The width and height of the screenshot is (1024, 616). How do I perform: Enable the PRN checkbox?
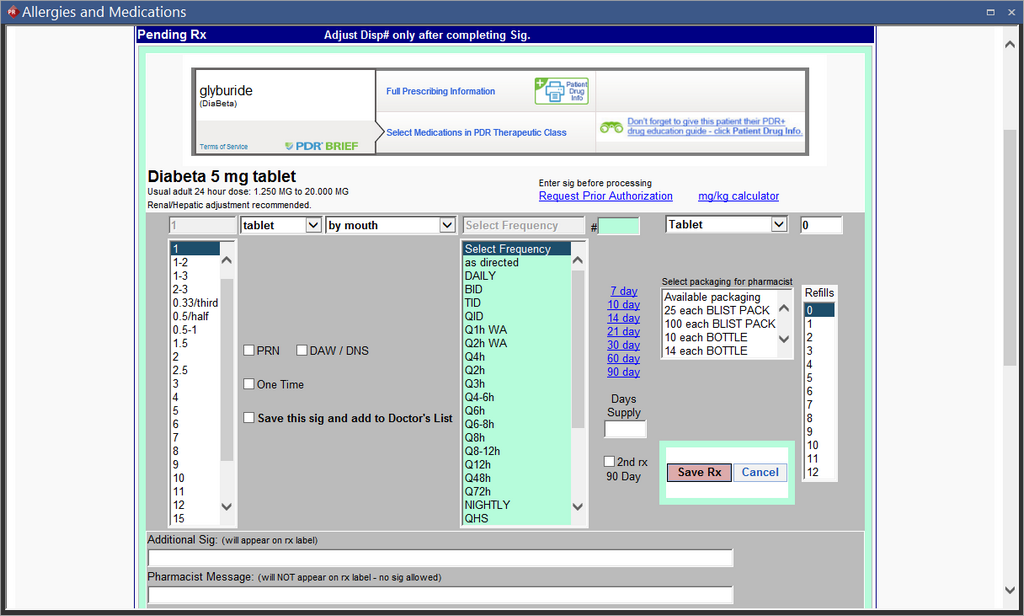click(x=249, y=351)
